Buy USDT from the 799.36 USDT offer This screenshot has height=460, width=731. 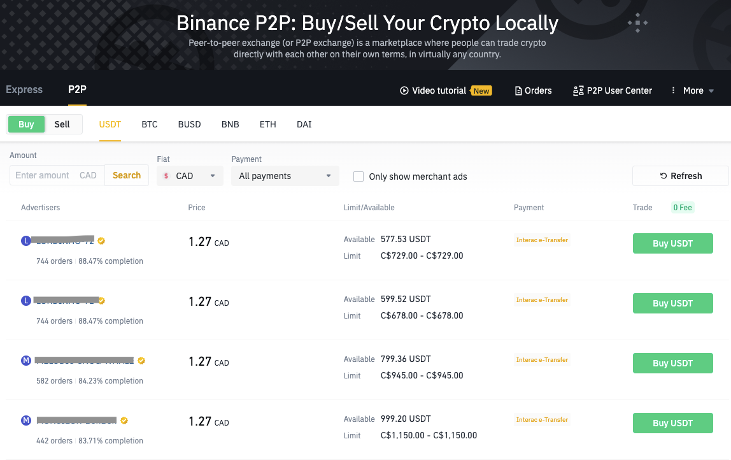[x=672, y=363]
